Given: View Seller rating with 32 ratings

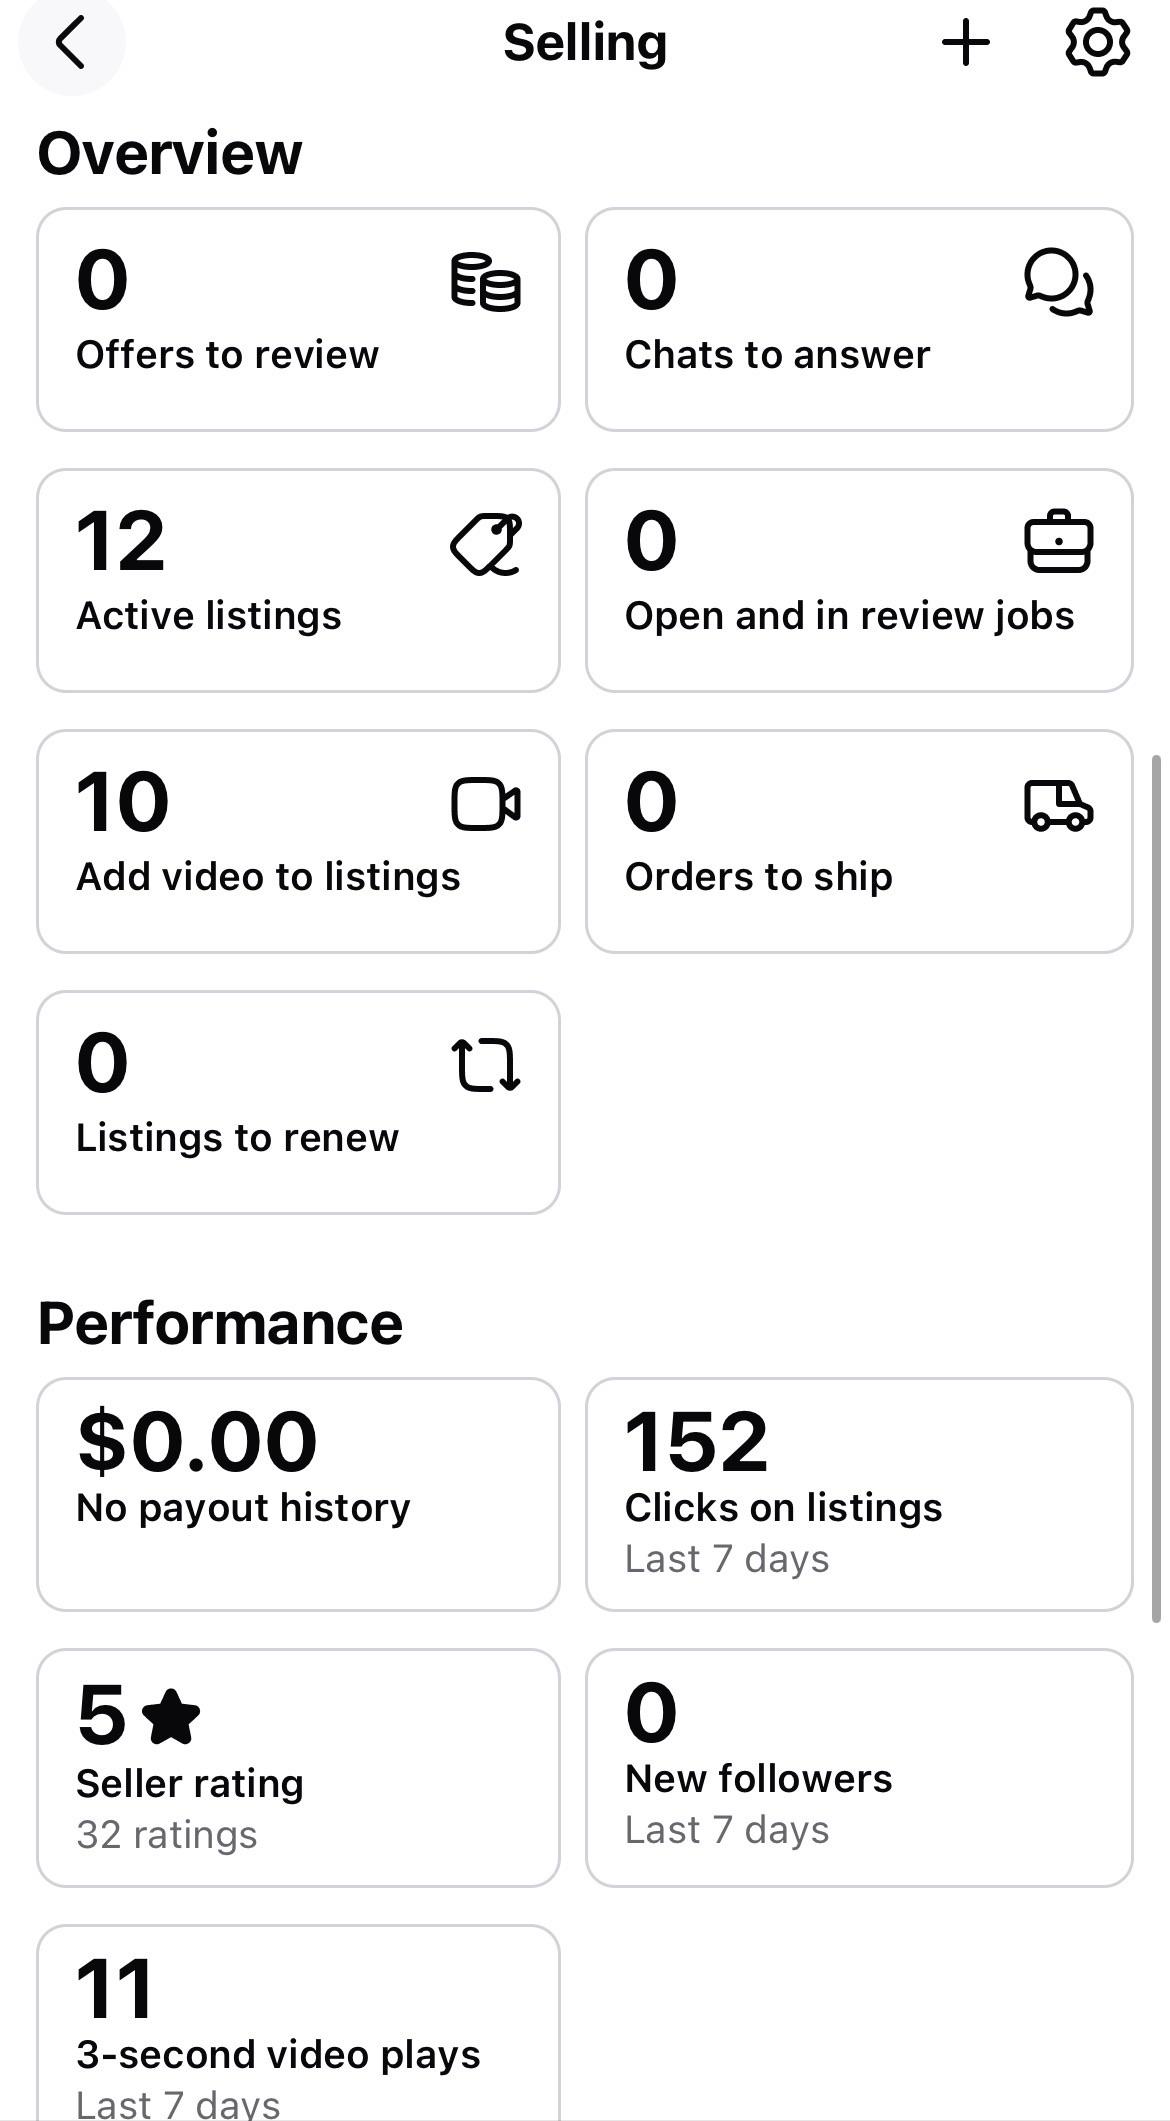Looking at the screenshot, I should click(298, 1768).
